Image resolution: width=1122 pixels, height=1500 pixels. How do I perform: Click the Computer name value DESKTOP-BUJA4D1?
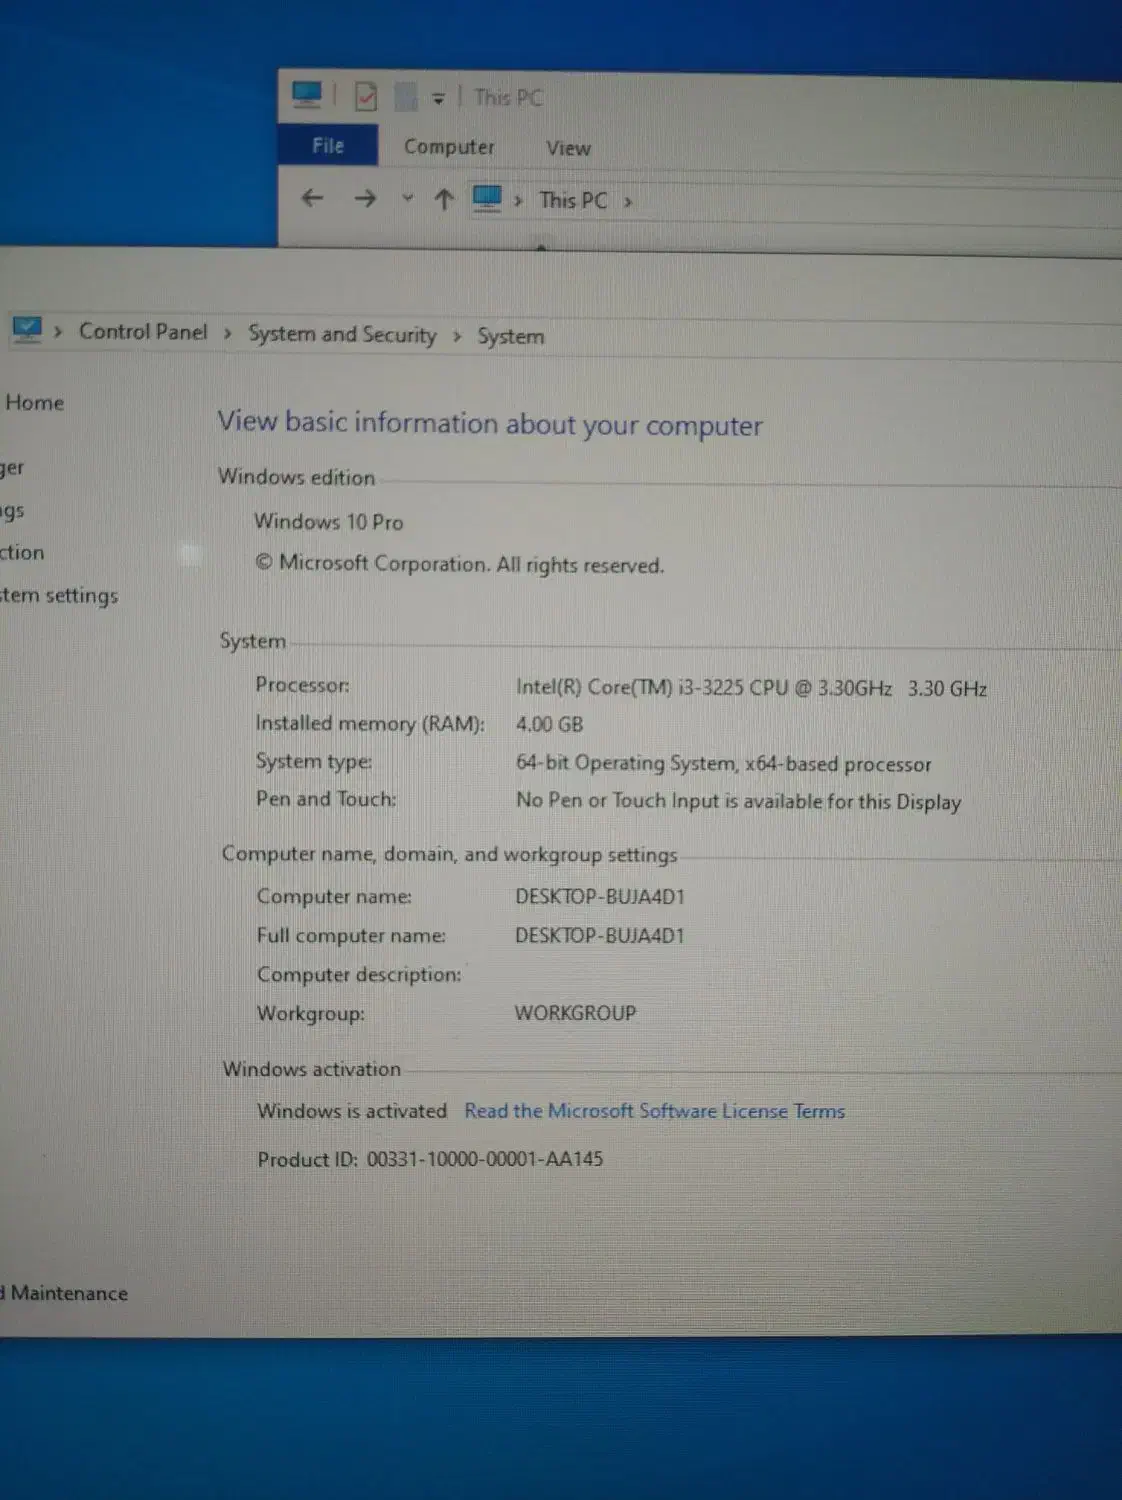[599, 896]
